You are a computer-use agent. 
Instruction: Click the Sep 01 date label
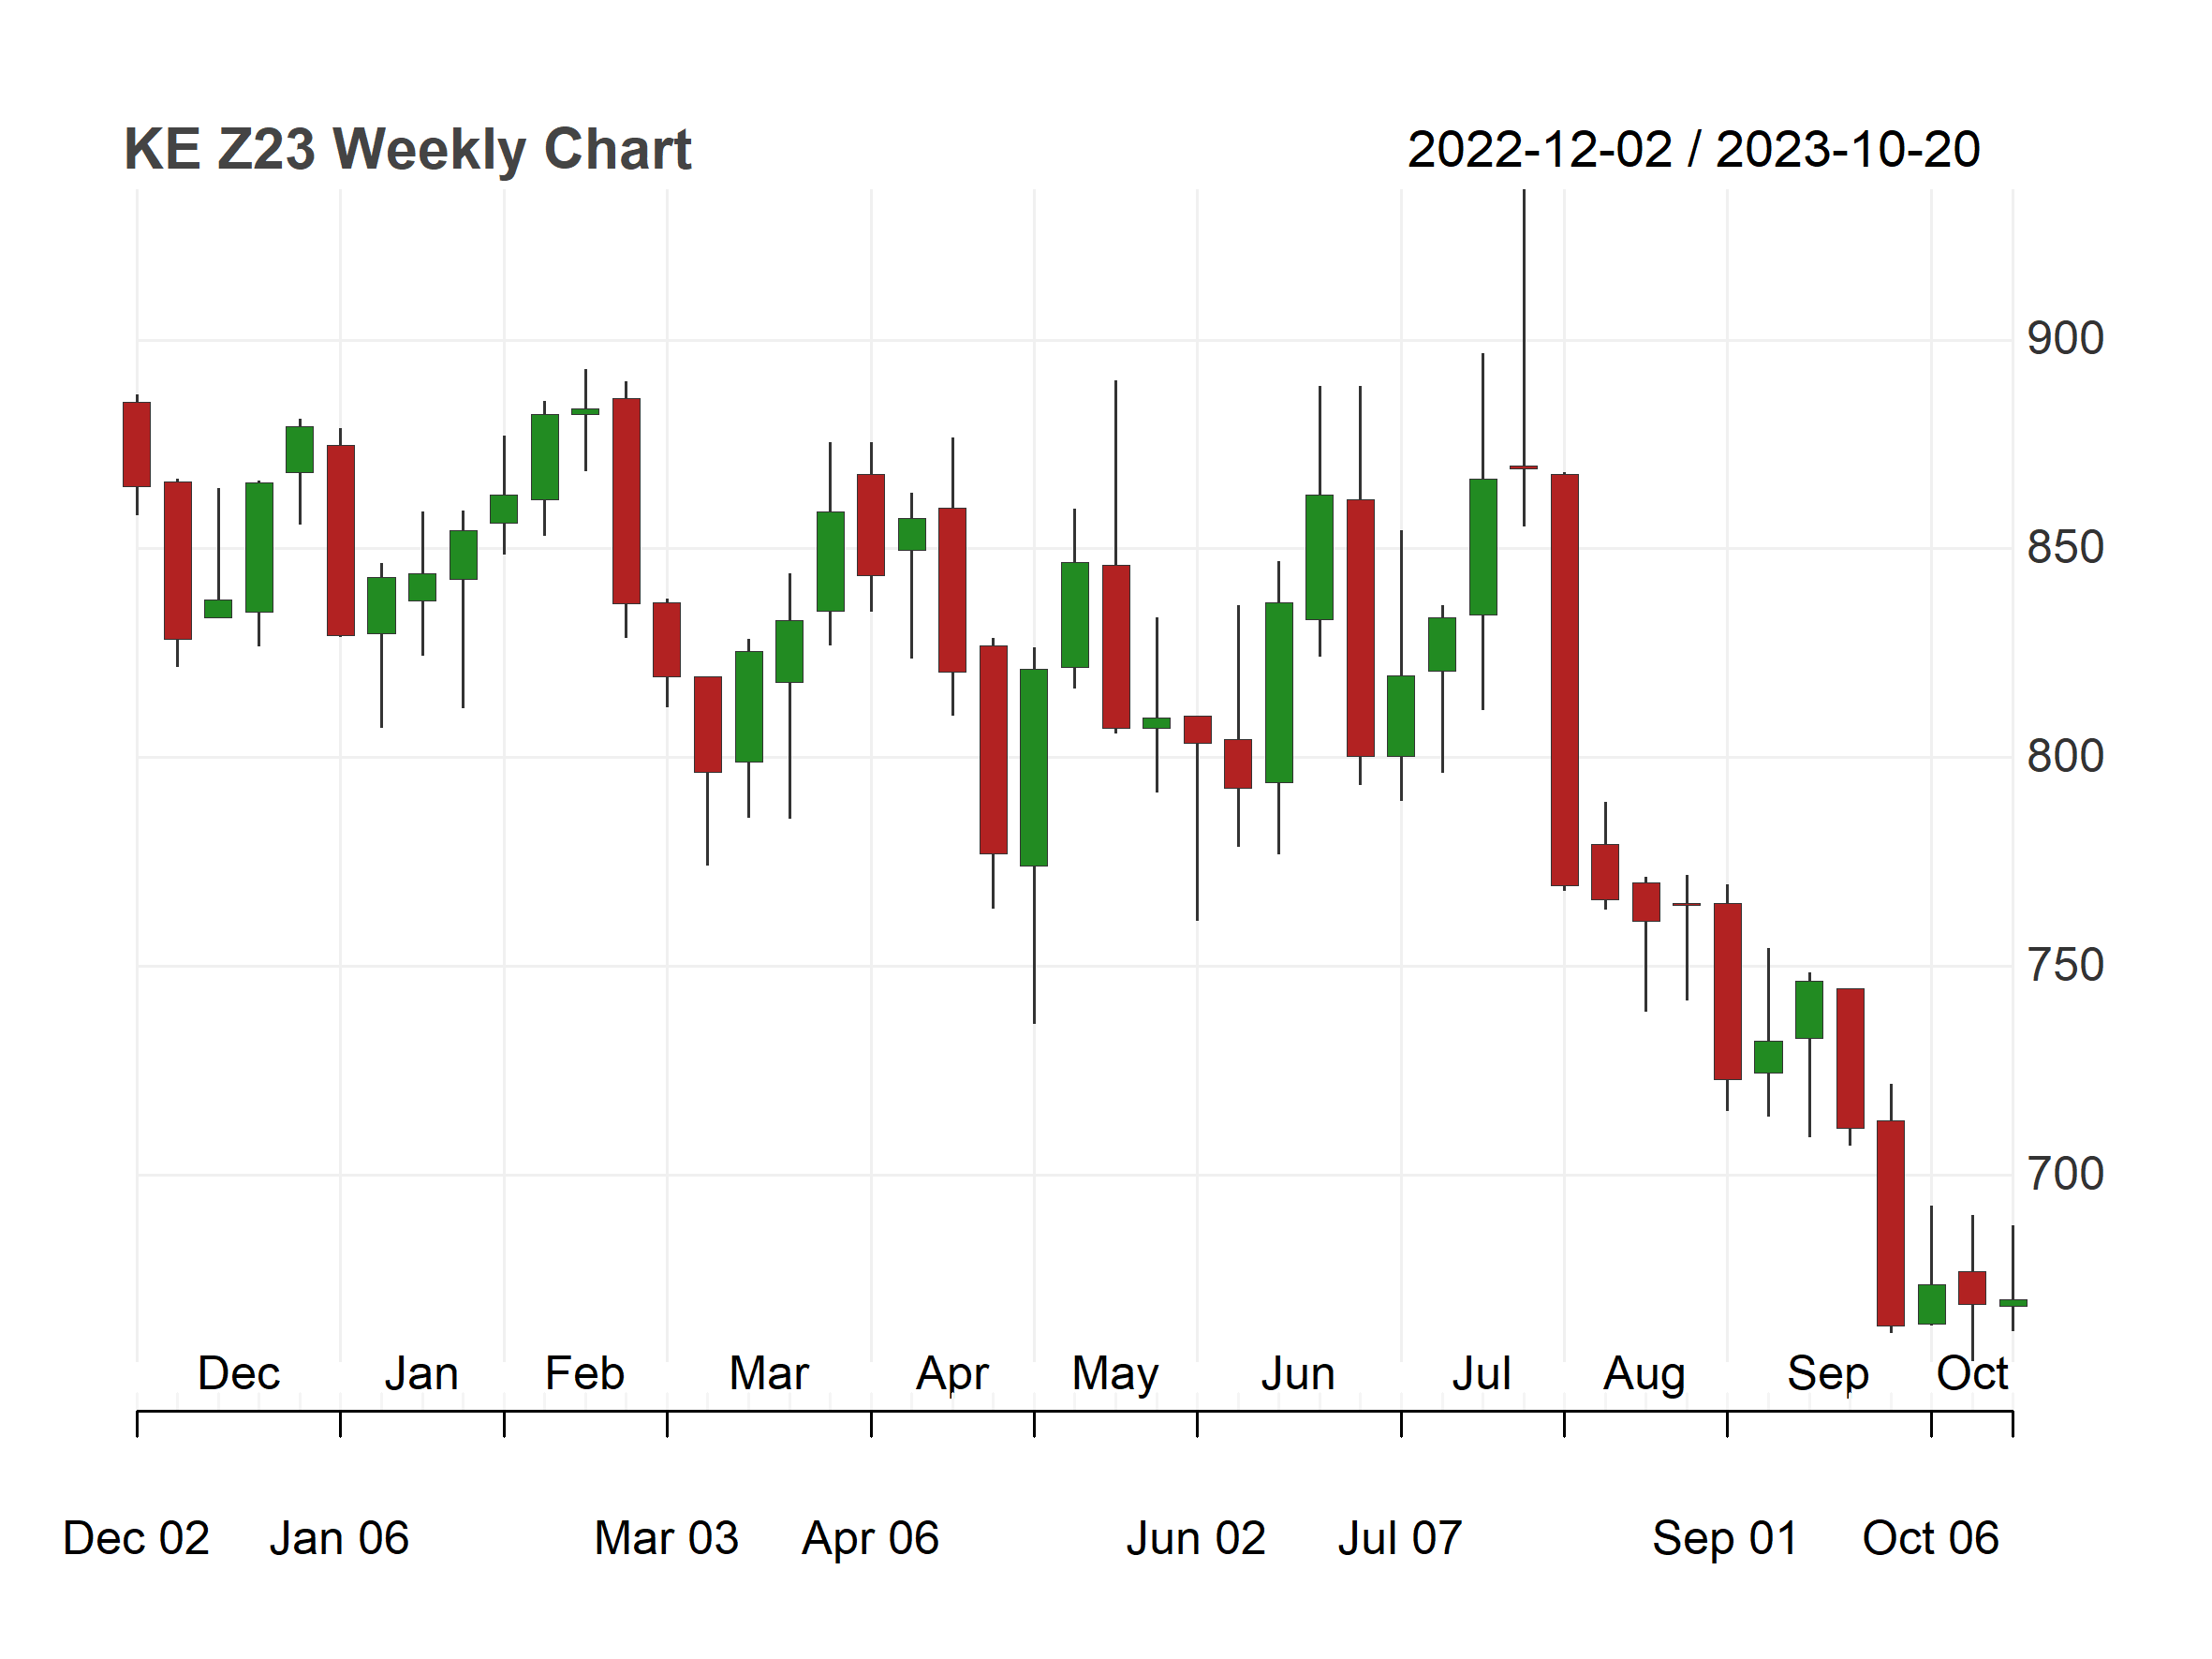point(1725,1540)
